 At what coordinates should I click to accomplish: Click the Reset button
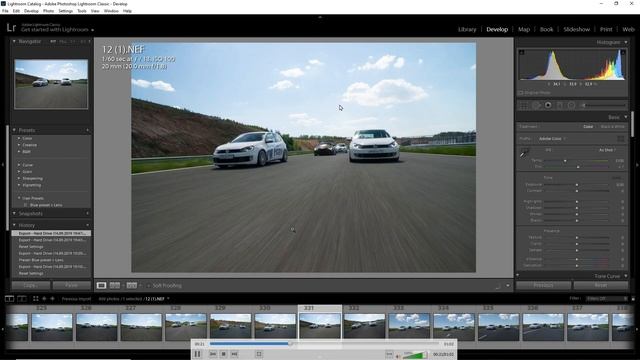[600, 285]
